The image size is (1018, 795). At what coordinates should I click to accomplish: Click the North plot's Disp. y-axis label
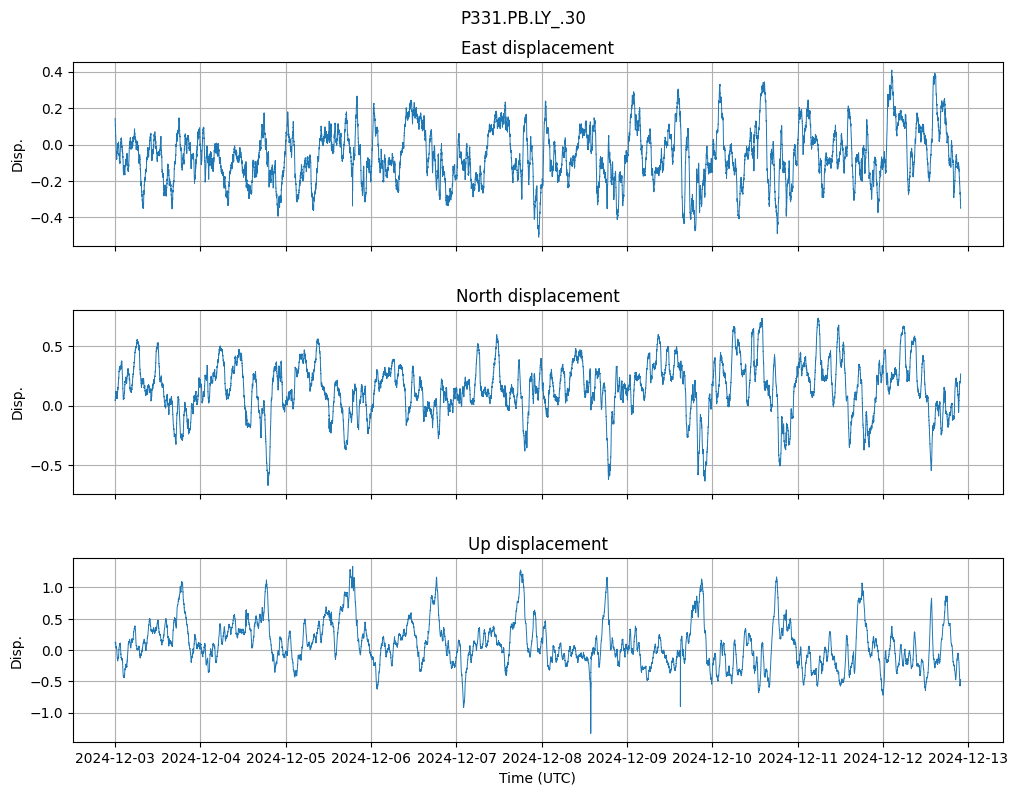17,402
